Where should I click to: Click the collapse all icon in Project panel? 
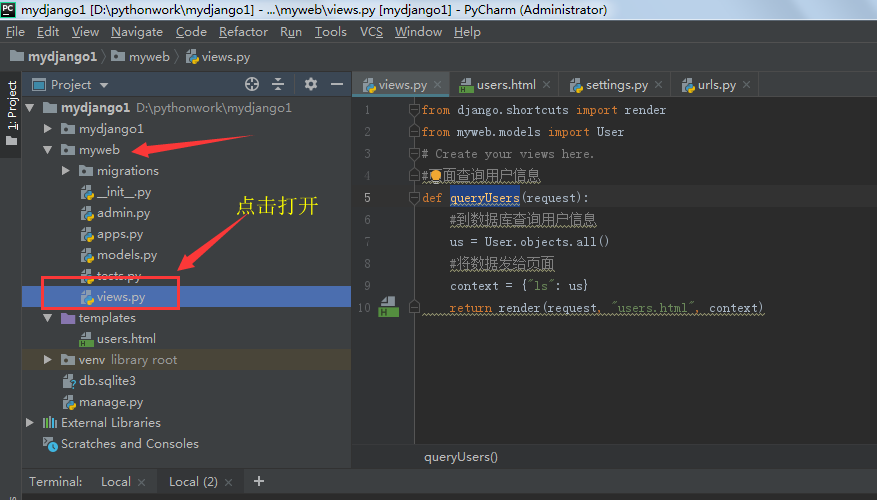click(278, 84)
